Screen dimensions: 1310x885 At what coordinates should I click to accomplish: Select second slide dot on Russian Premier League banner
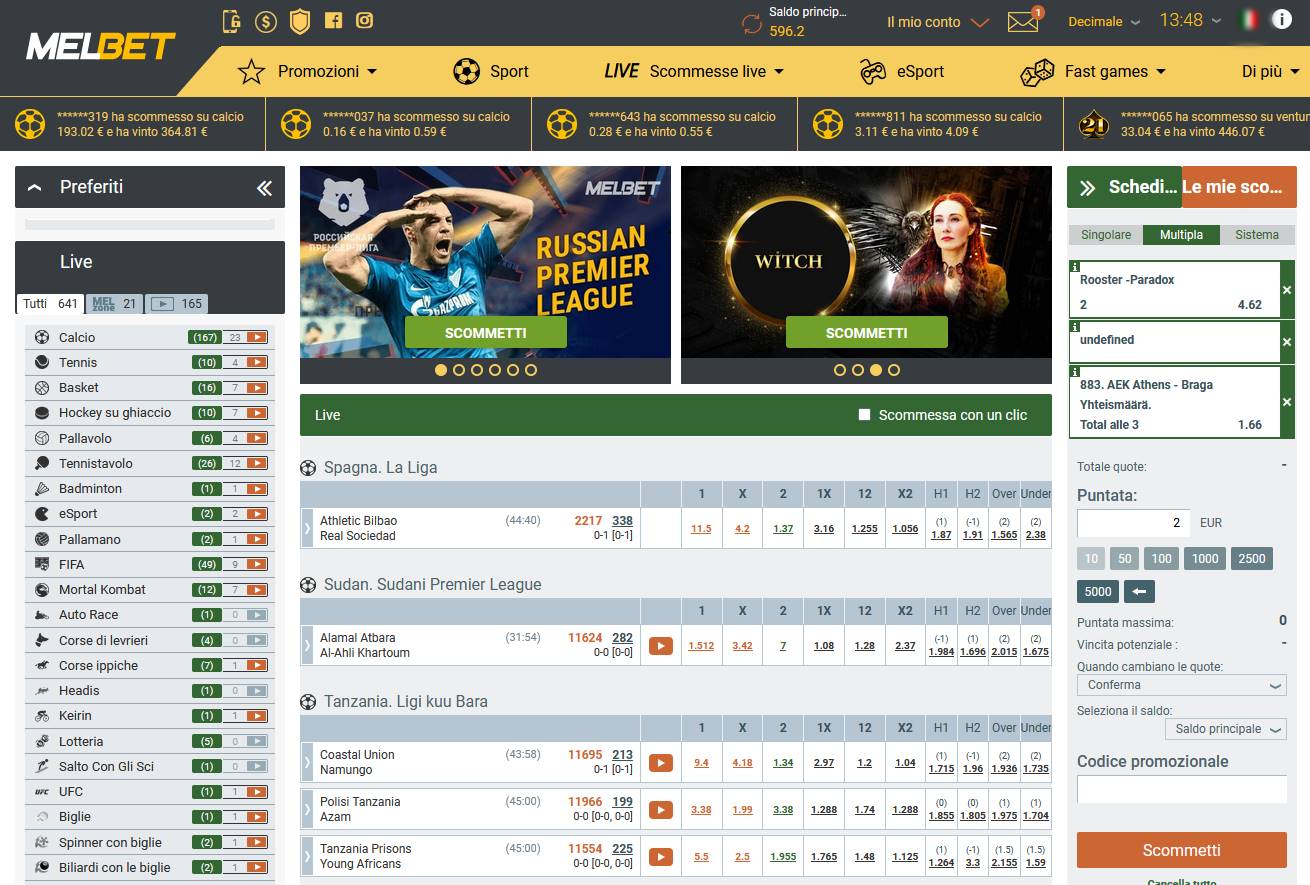tap(459, 370)
